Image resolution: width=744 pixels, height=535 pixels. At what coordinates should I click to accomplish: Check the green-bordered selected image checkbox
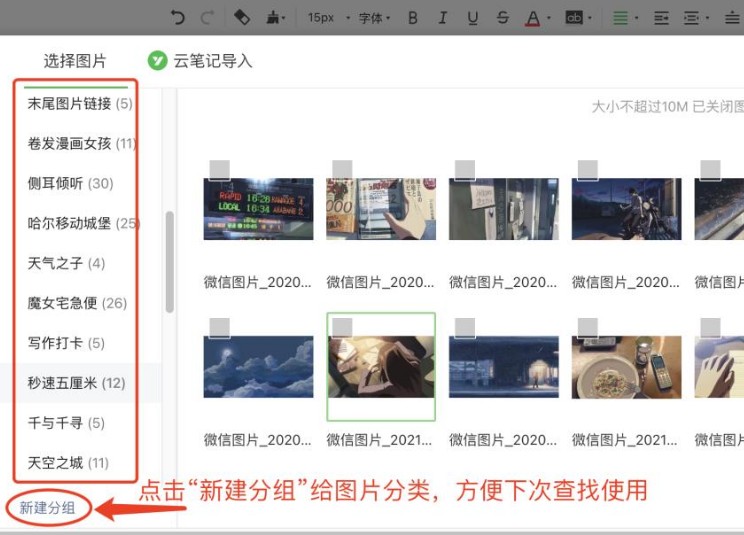[x=342, y=328]
